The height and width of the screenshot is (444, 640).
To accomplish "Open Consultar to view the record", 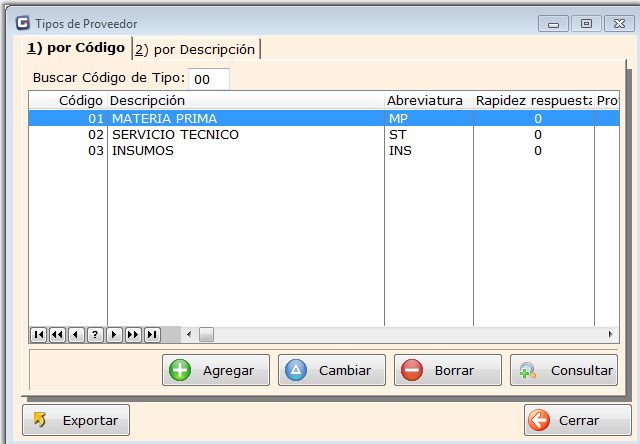I will [563, 370].
